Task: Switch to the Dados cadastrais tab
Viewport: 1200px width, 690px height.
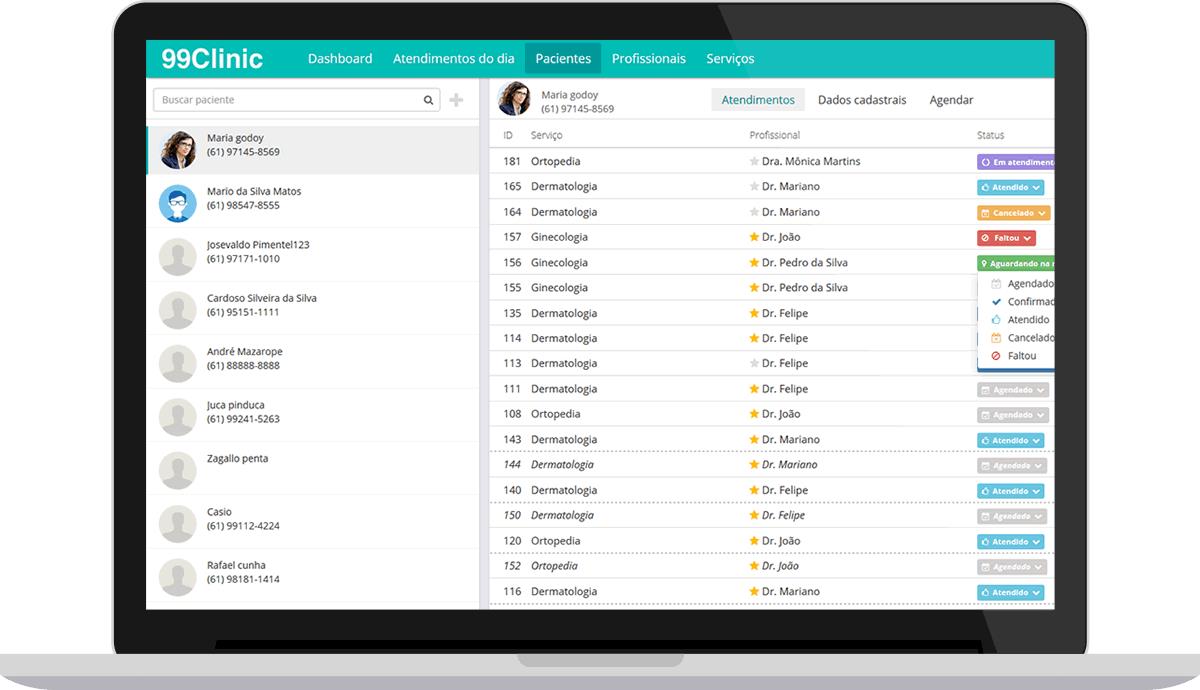Action: [x=862, y=100]
